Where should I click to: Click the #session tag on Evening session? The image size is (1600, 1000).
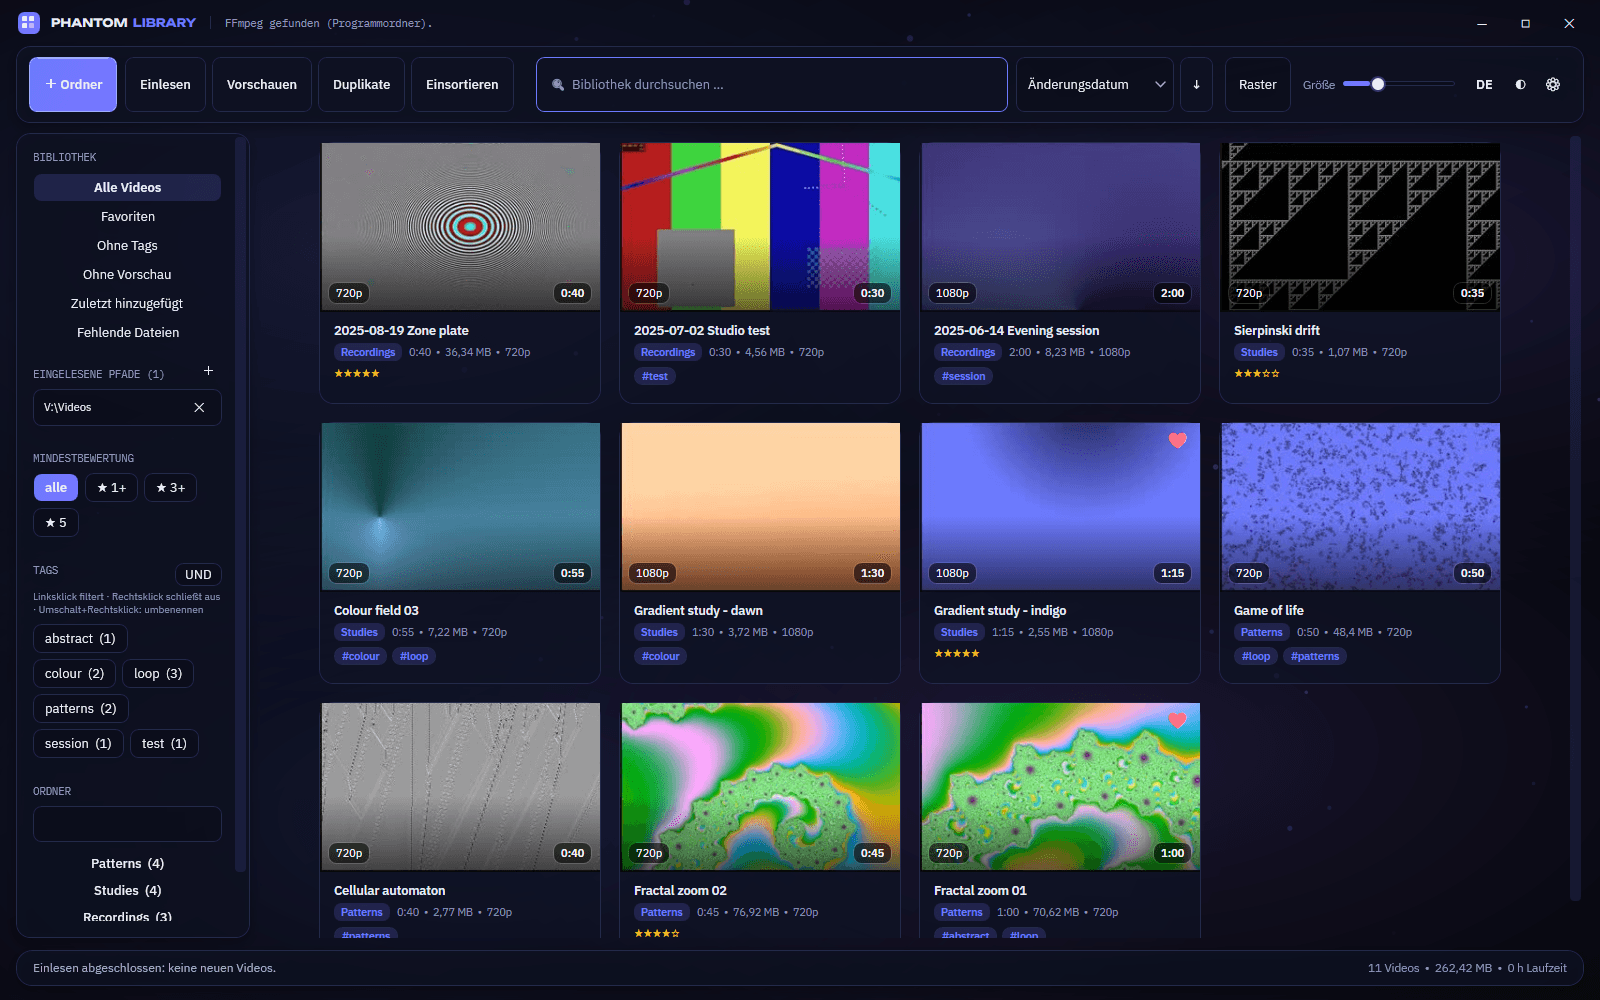pos(963,376)
